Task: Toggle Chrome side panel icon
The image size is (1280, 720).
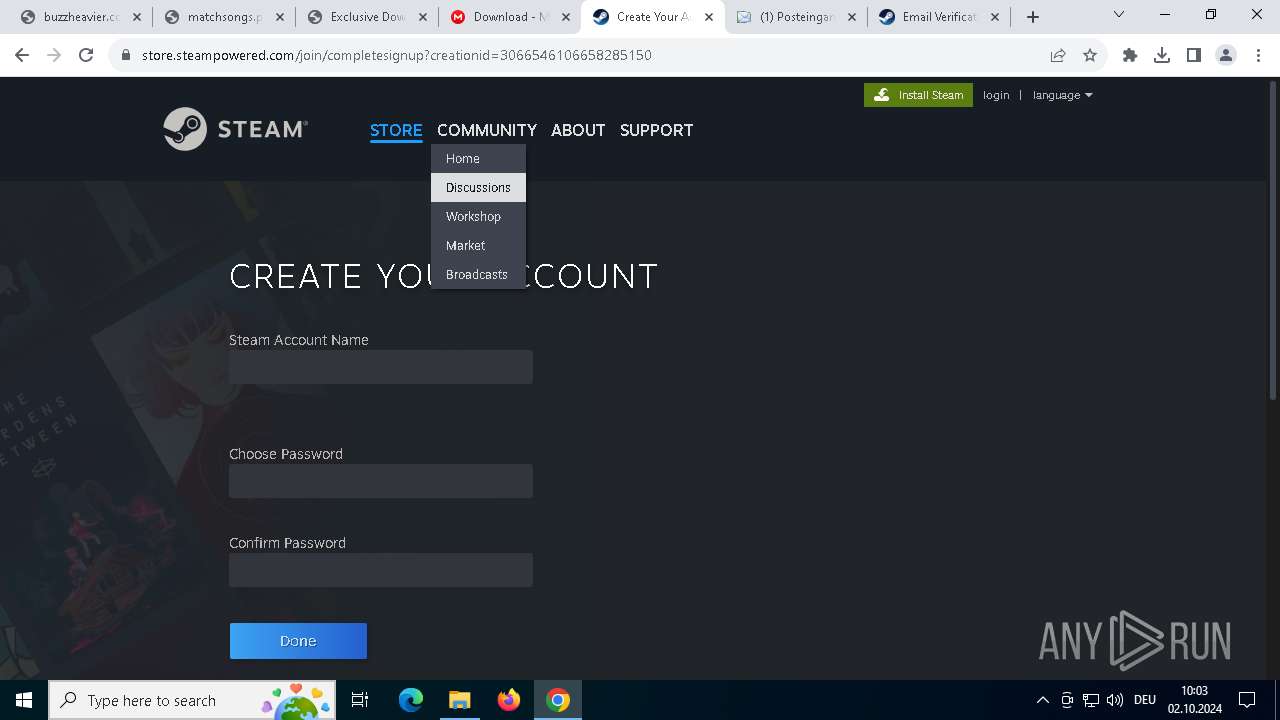Action: pyautogui.click(x=1194, y=56)
